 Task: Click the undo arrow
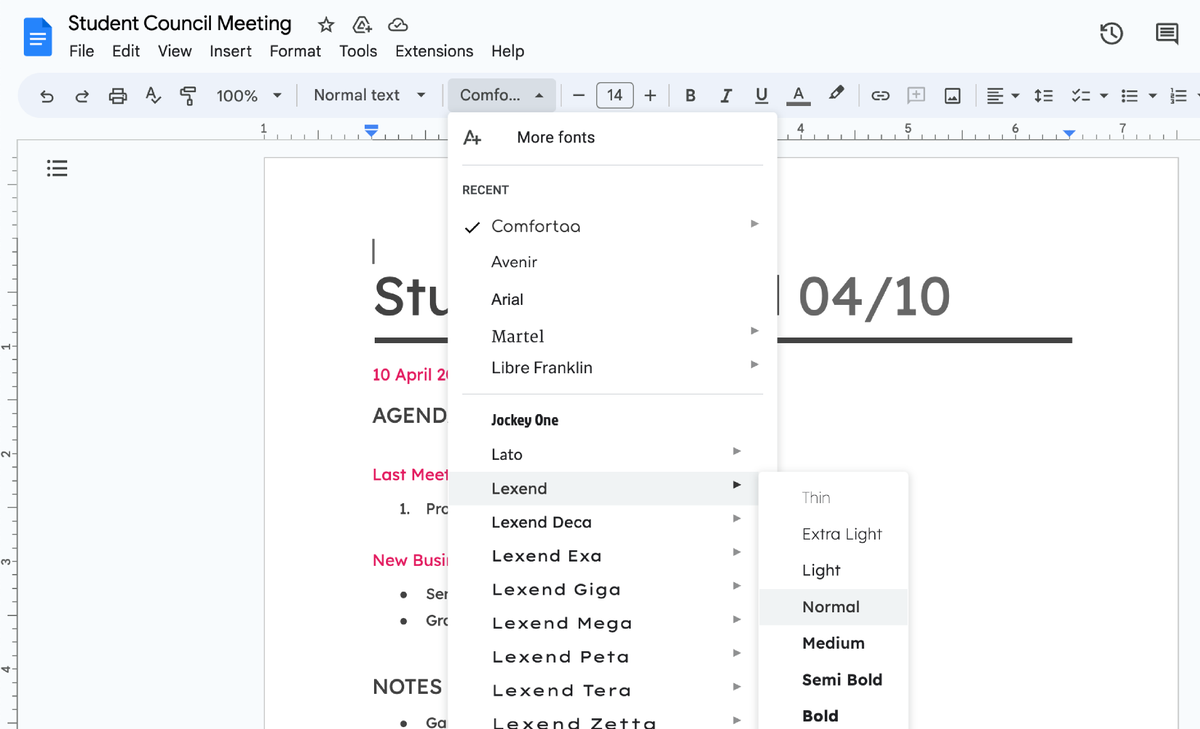(x=47, y=96)
